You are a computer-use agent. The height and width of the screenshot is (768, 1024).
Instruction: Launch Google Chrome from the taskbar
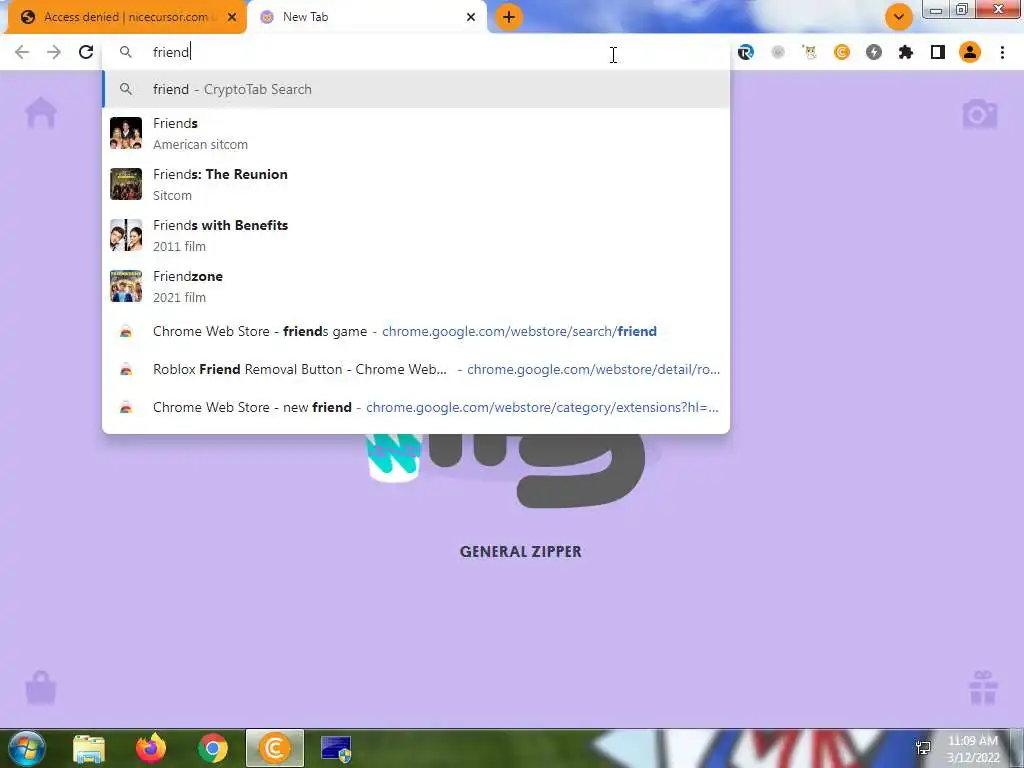pyautogui.click(x=213, y=748)
